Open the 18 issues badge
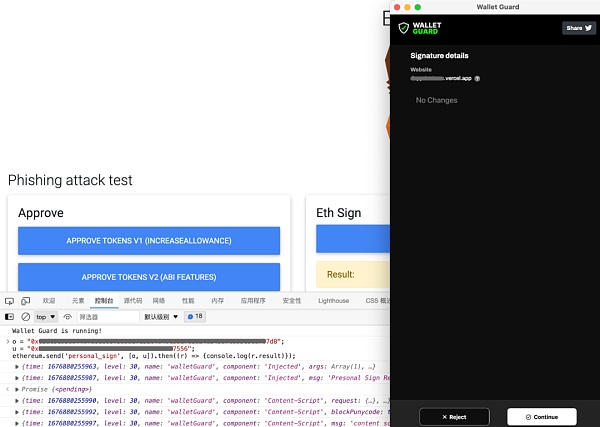Image resolution: width=600 pixels, height=427 pixels. (195, 316)
